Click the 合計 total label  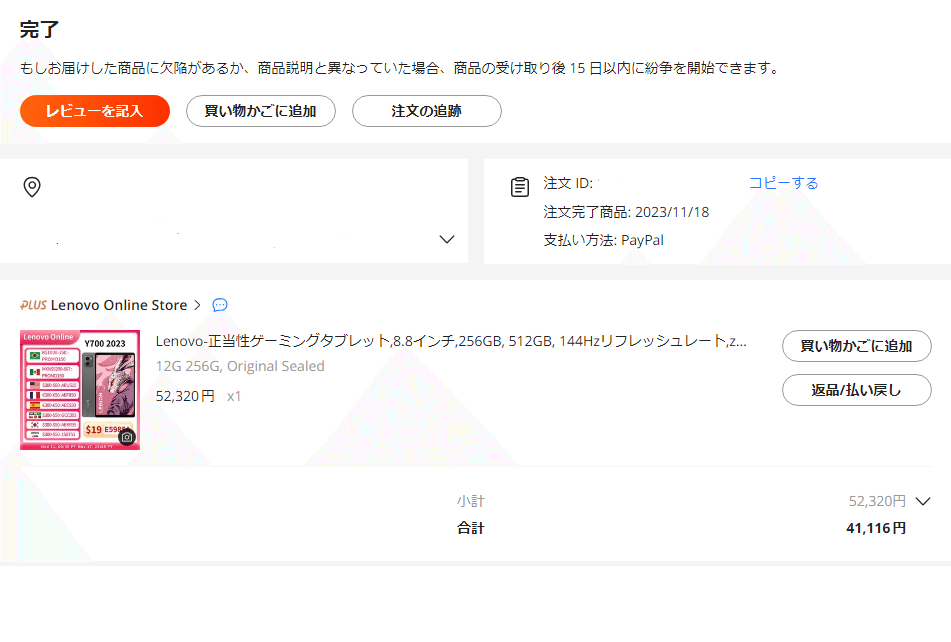[x=471, y=528]
